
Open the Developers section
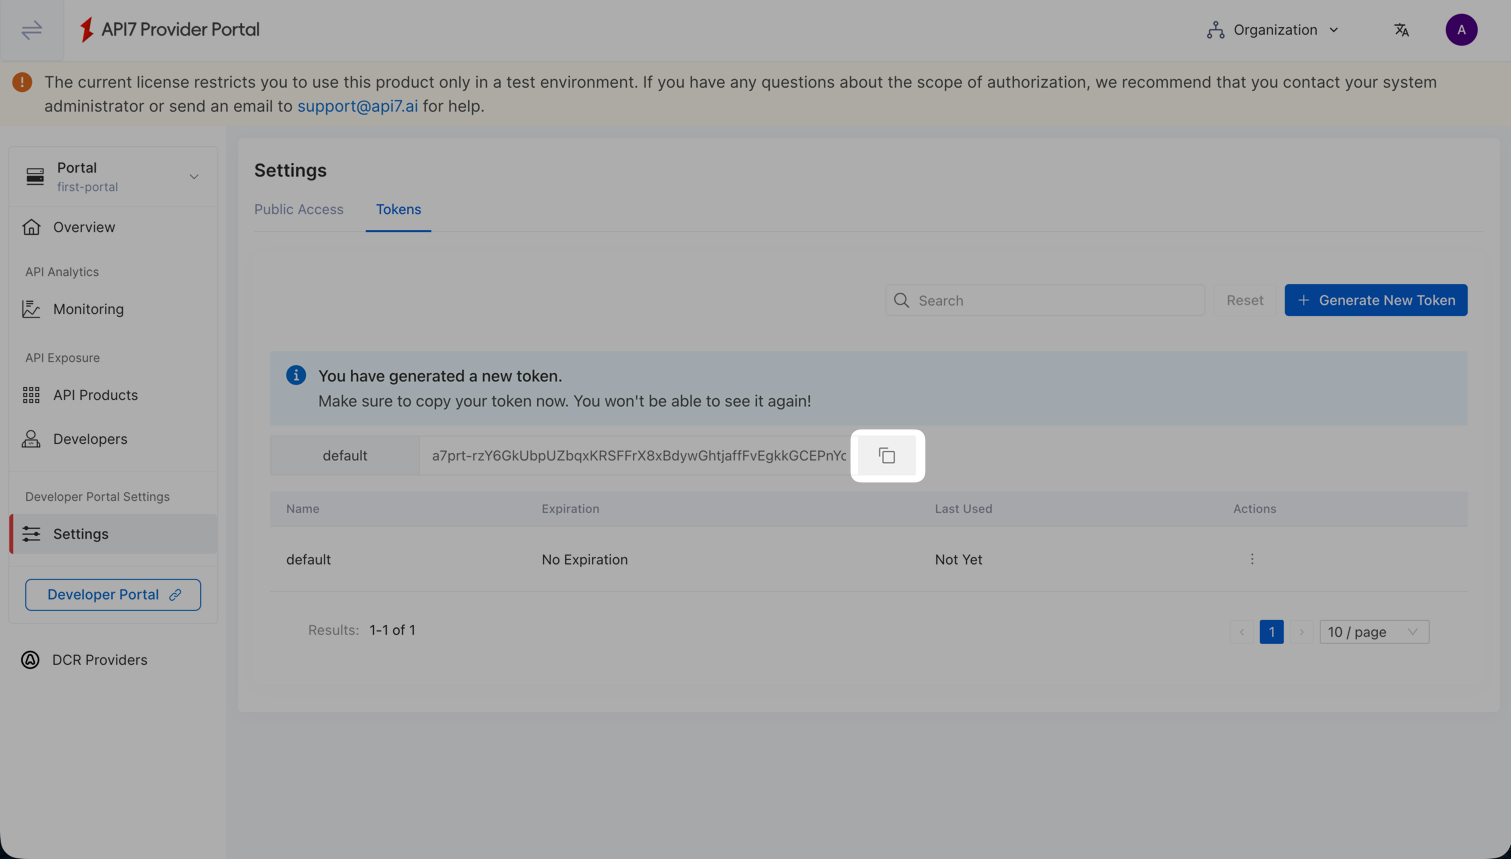(x=90, y=439)
